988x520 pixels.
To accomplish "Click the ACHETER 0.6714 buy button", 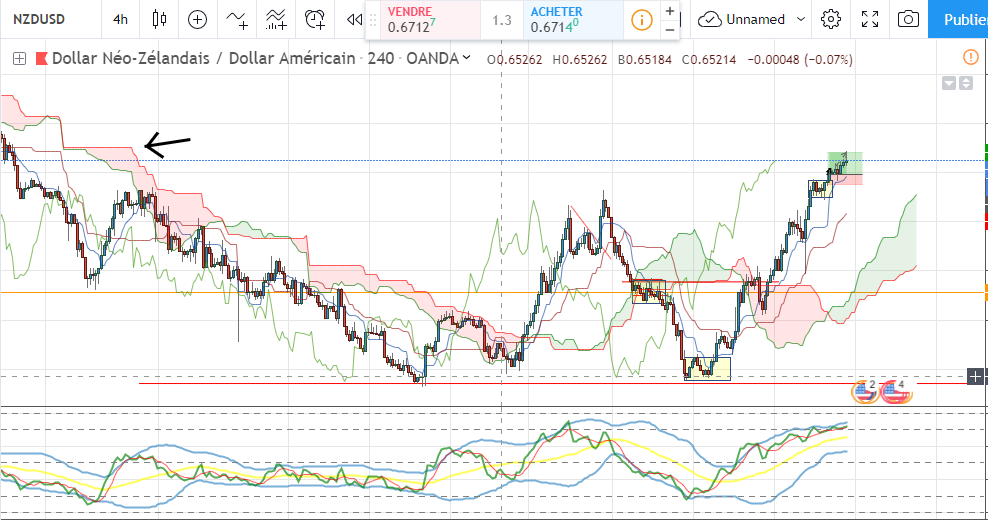I will click(x=573, y=20).
